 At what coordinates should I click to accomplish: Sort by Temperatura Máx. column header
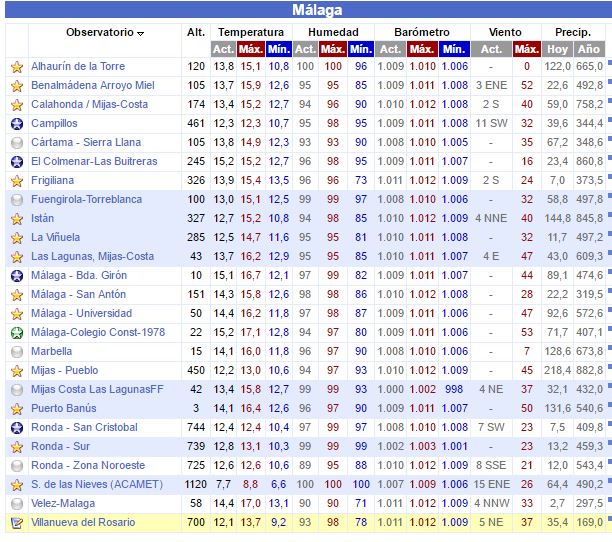252,49
